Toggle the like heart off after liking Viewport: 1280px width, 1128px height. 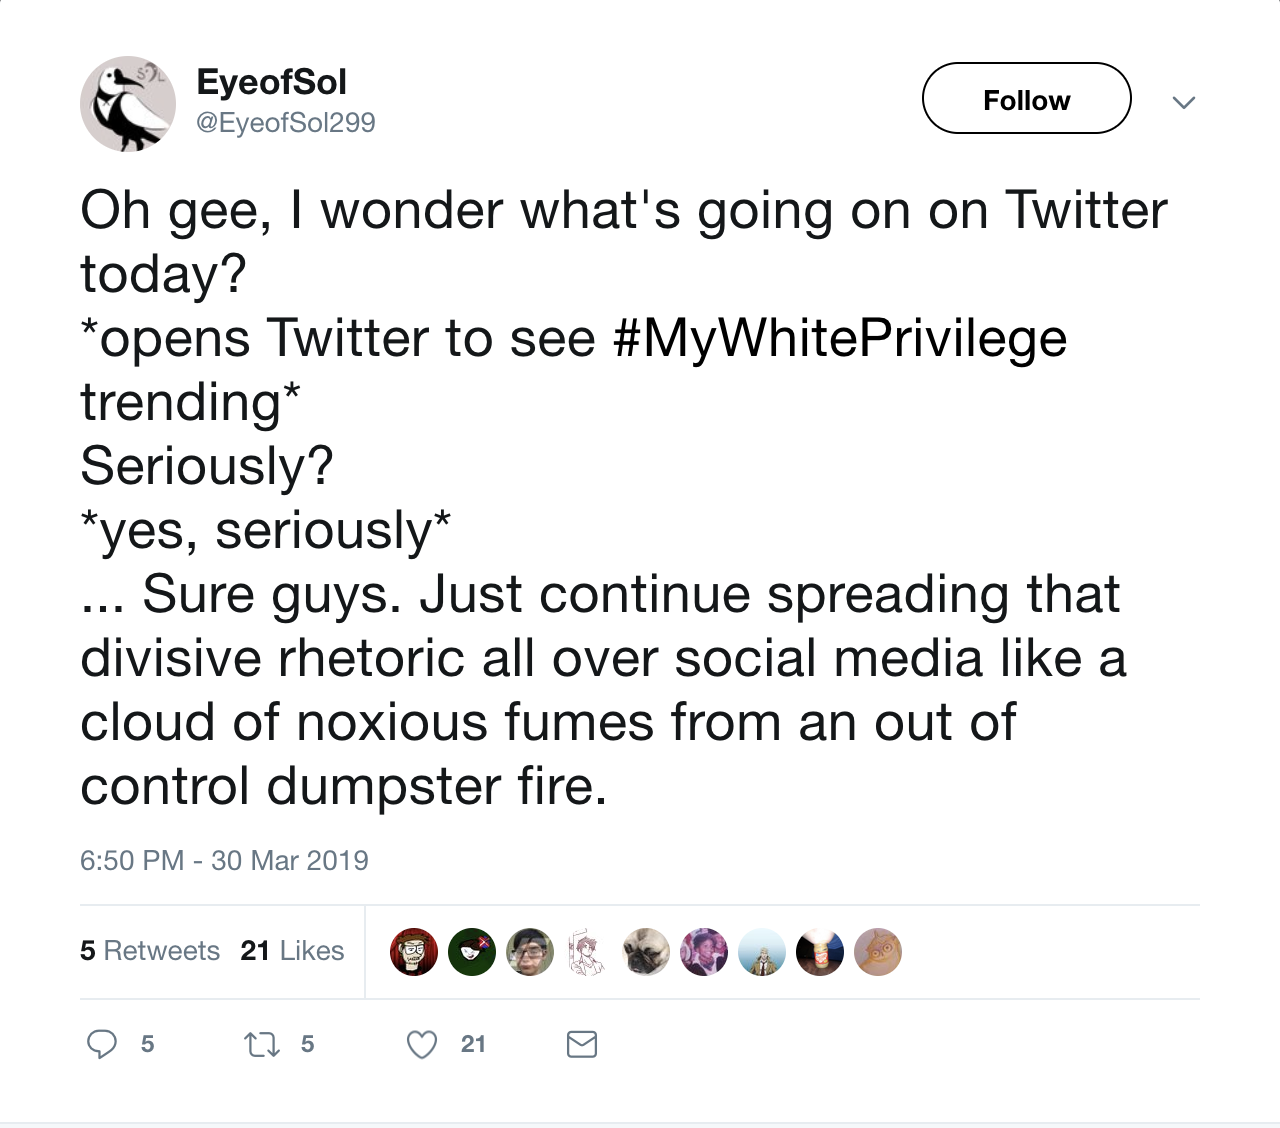click(x=421, y=1043)
